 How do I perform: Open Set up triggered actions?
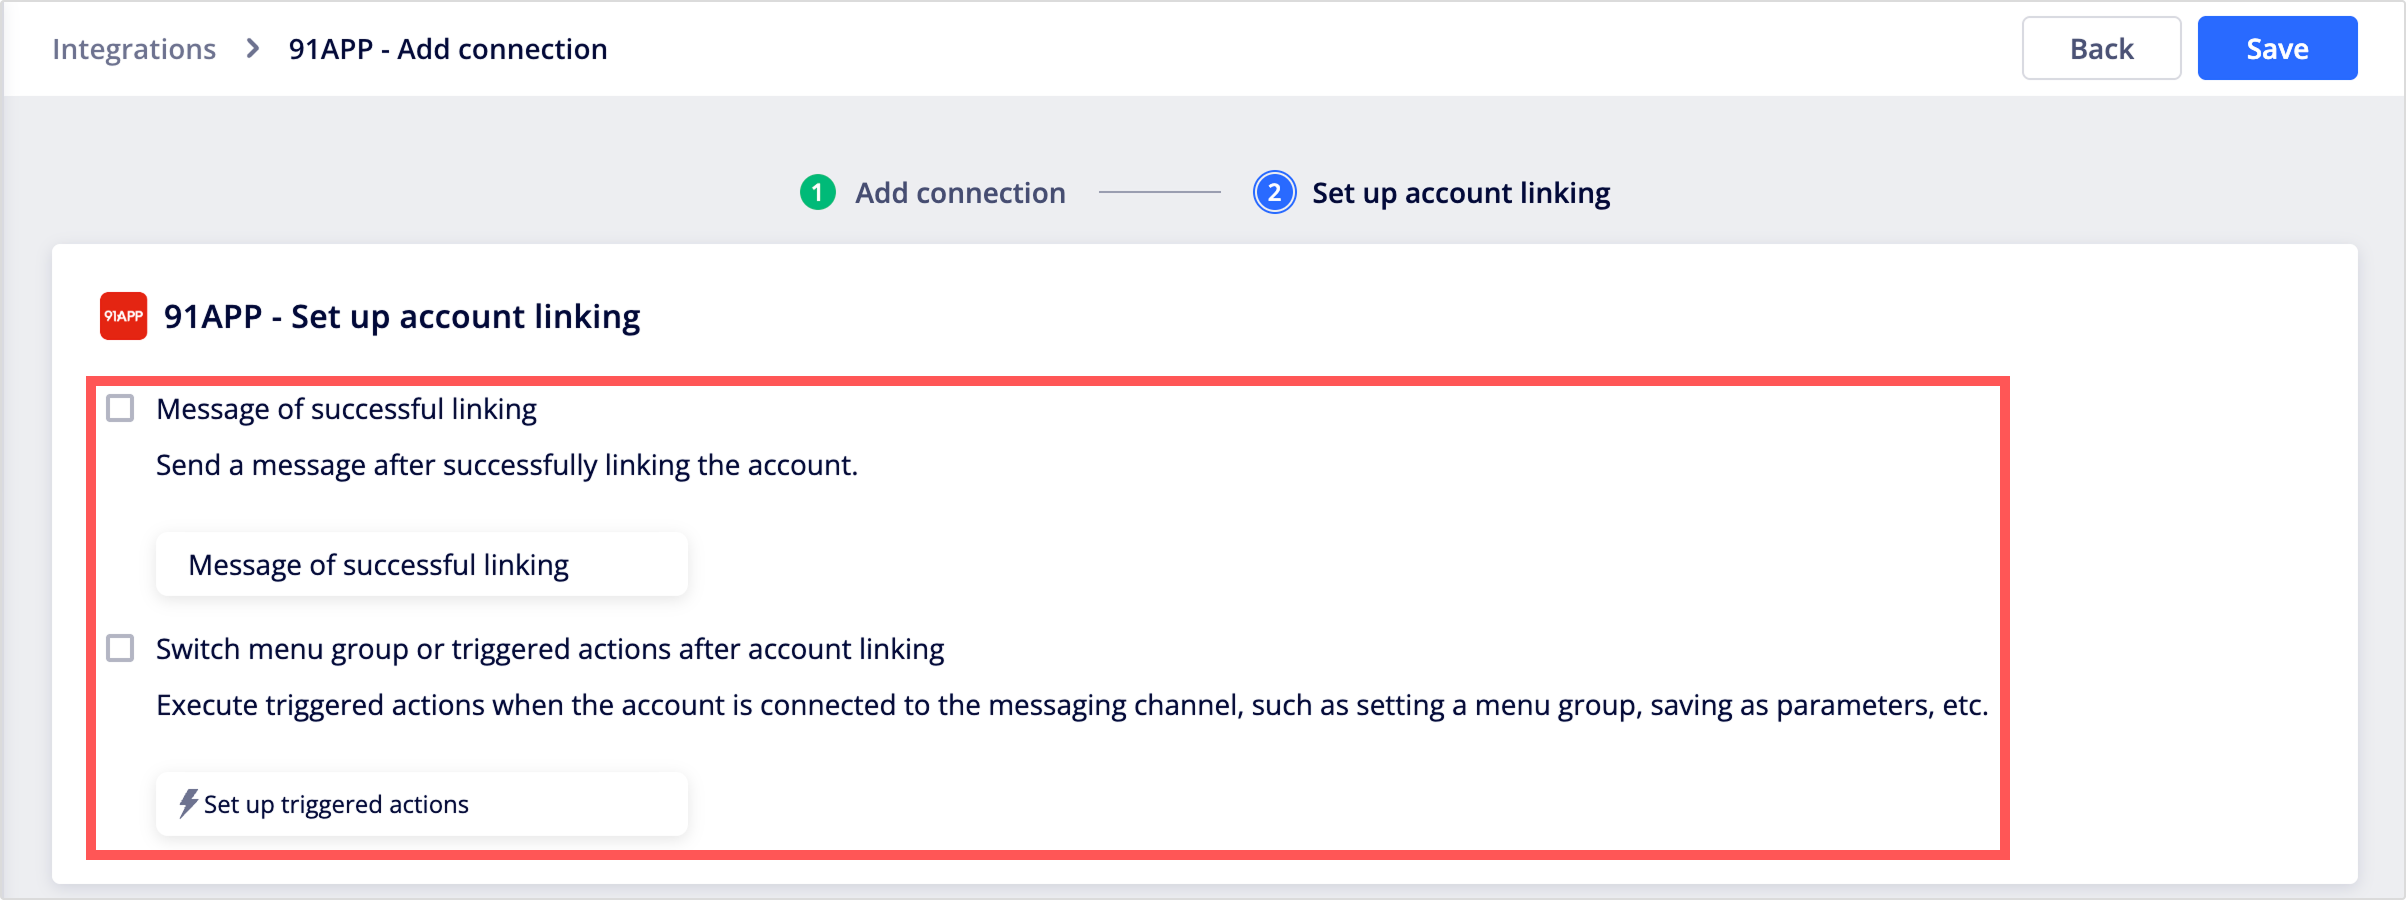pos(421,804)
